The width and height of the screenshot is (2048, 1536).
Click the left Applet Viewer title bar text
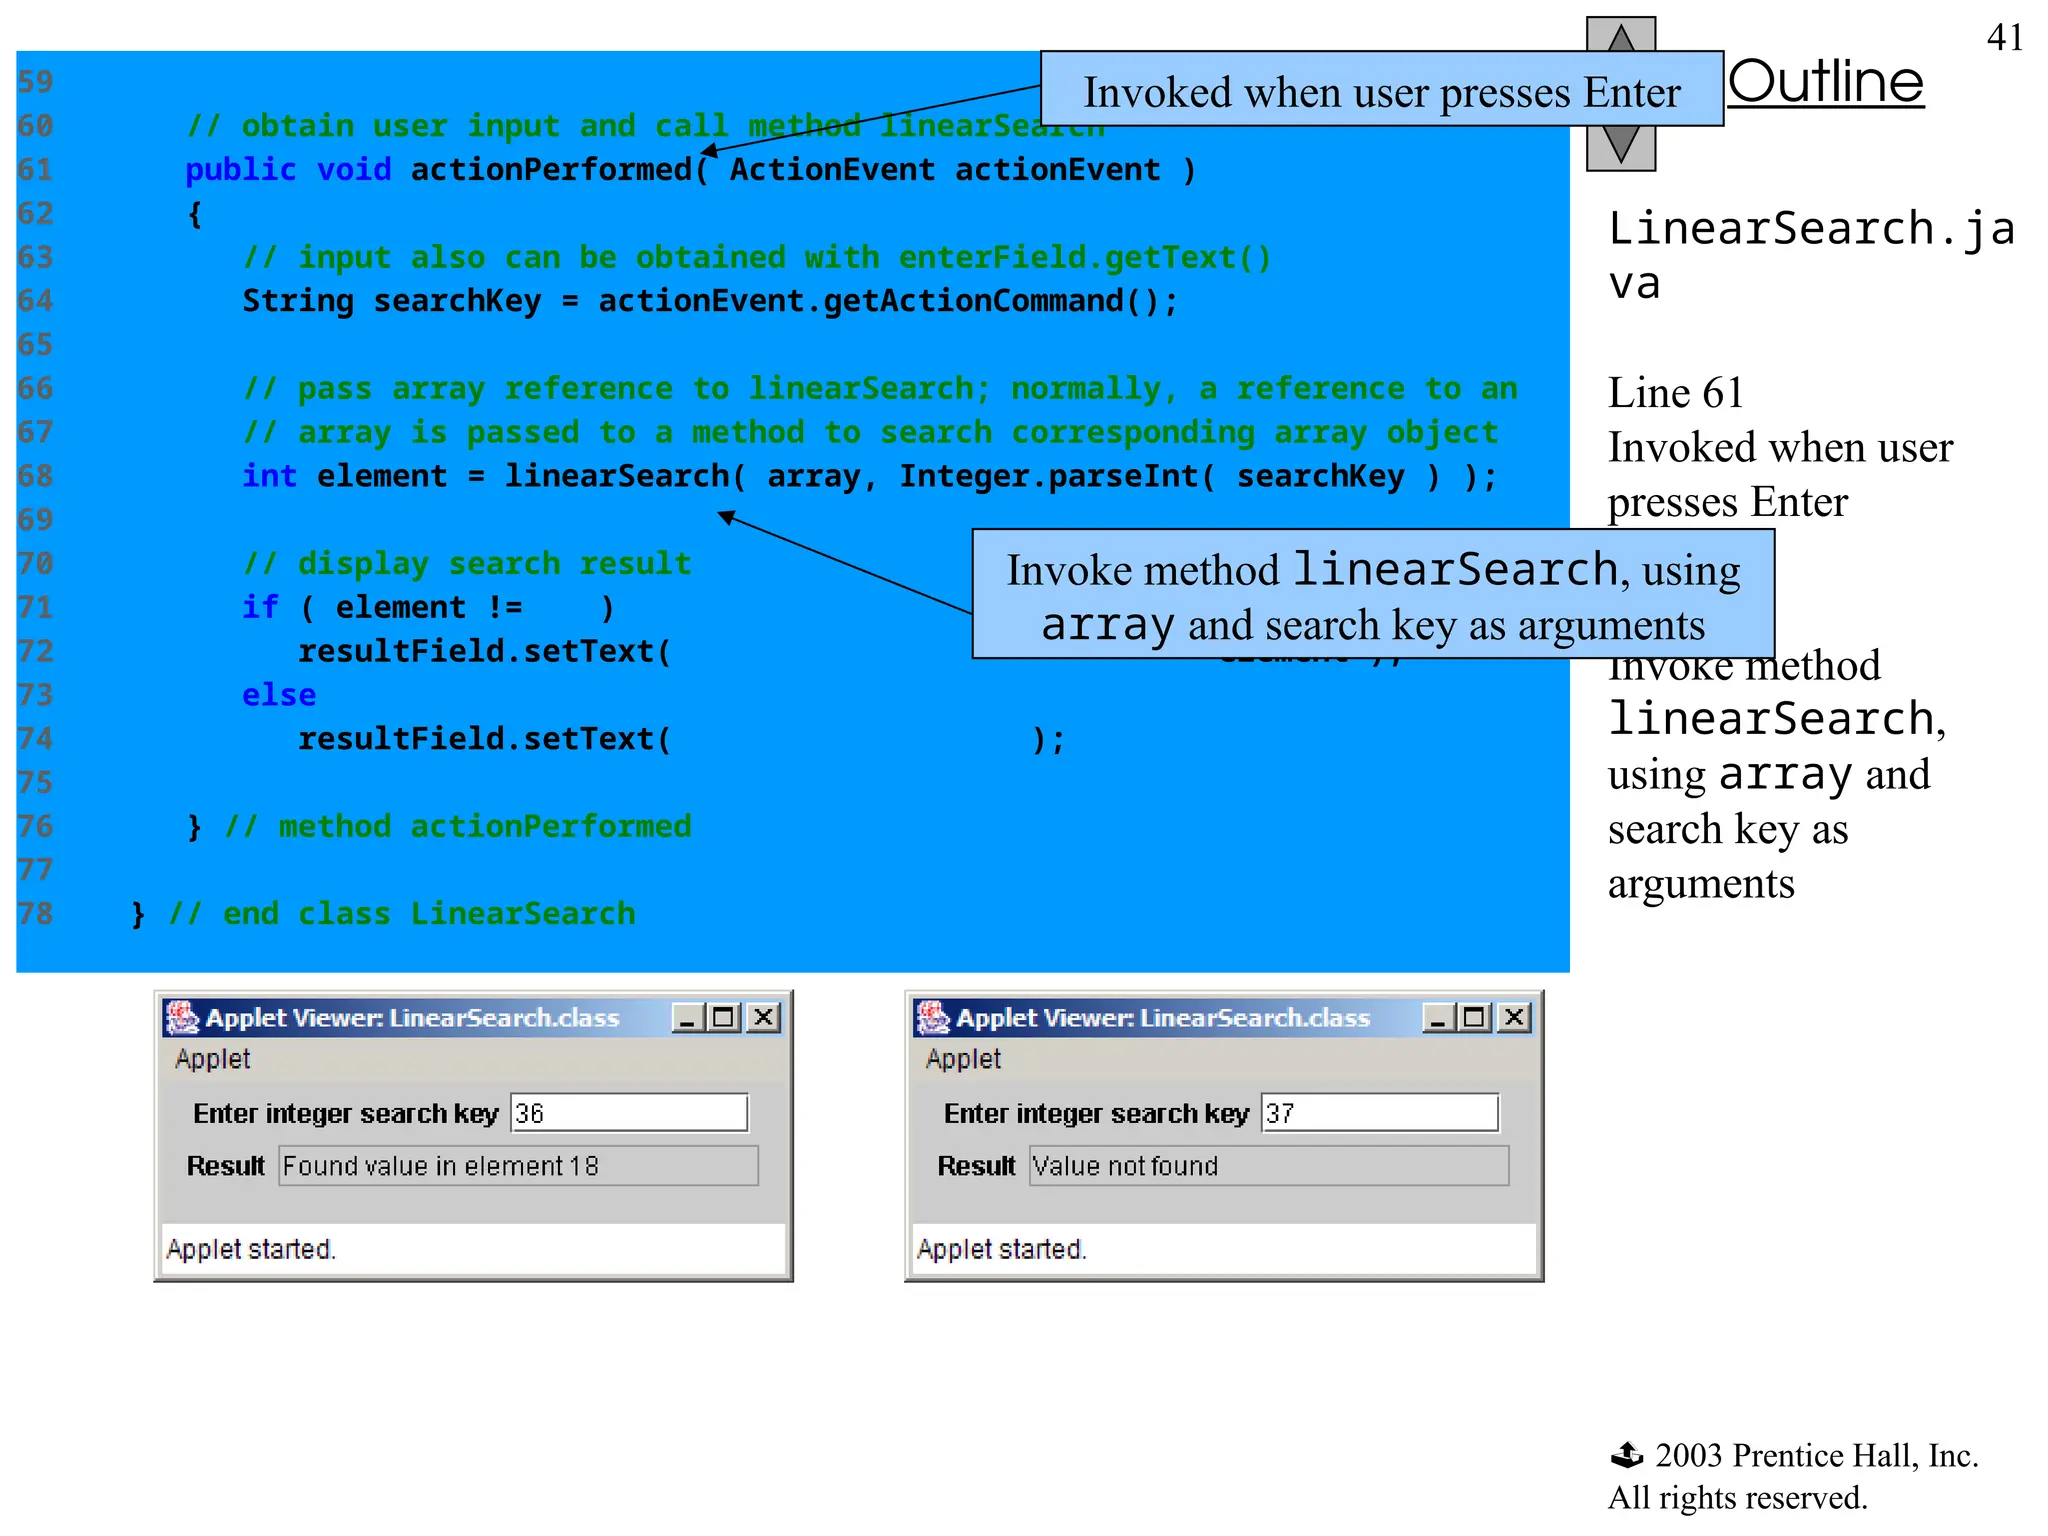click(x=412, y=1018)
